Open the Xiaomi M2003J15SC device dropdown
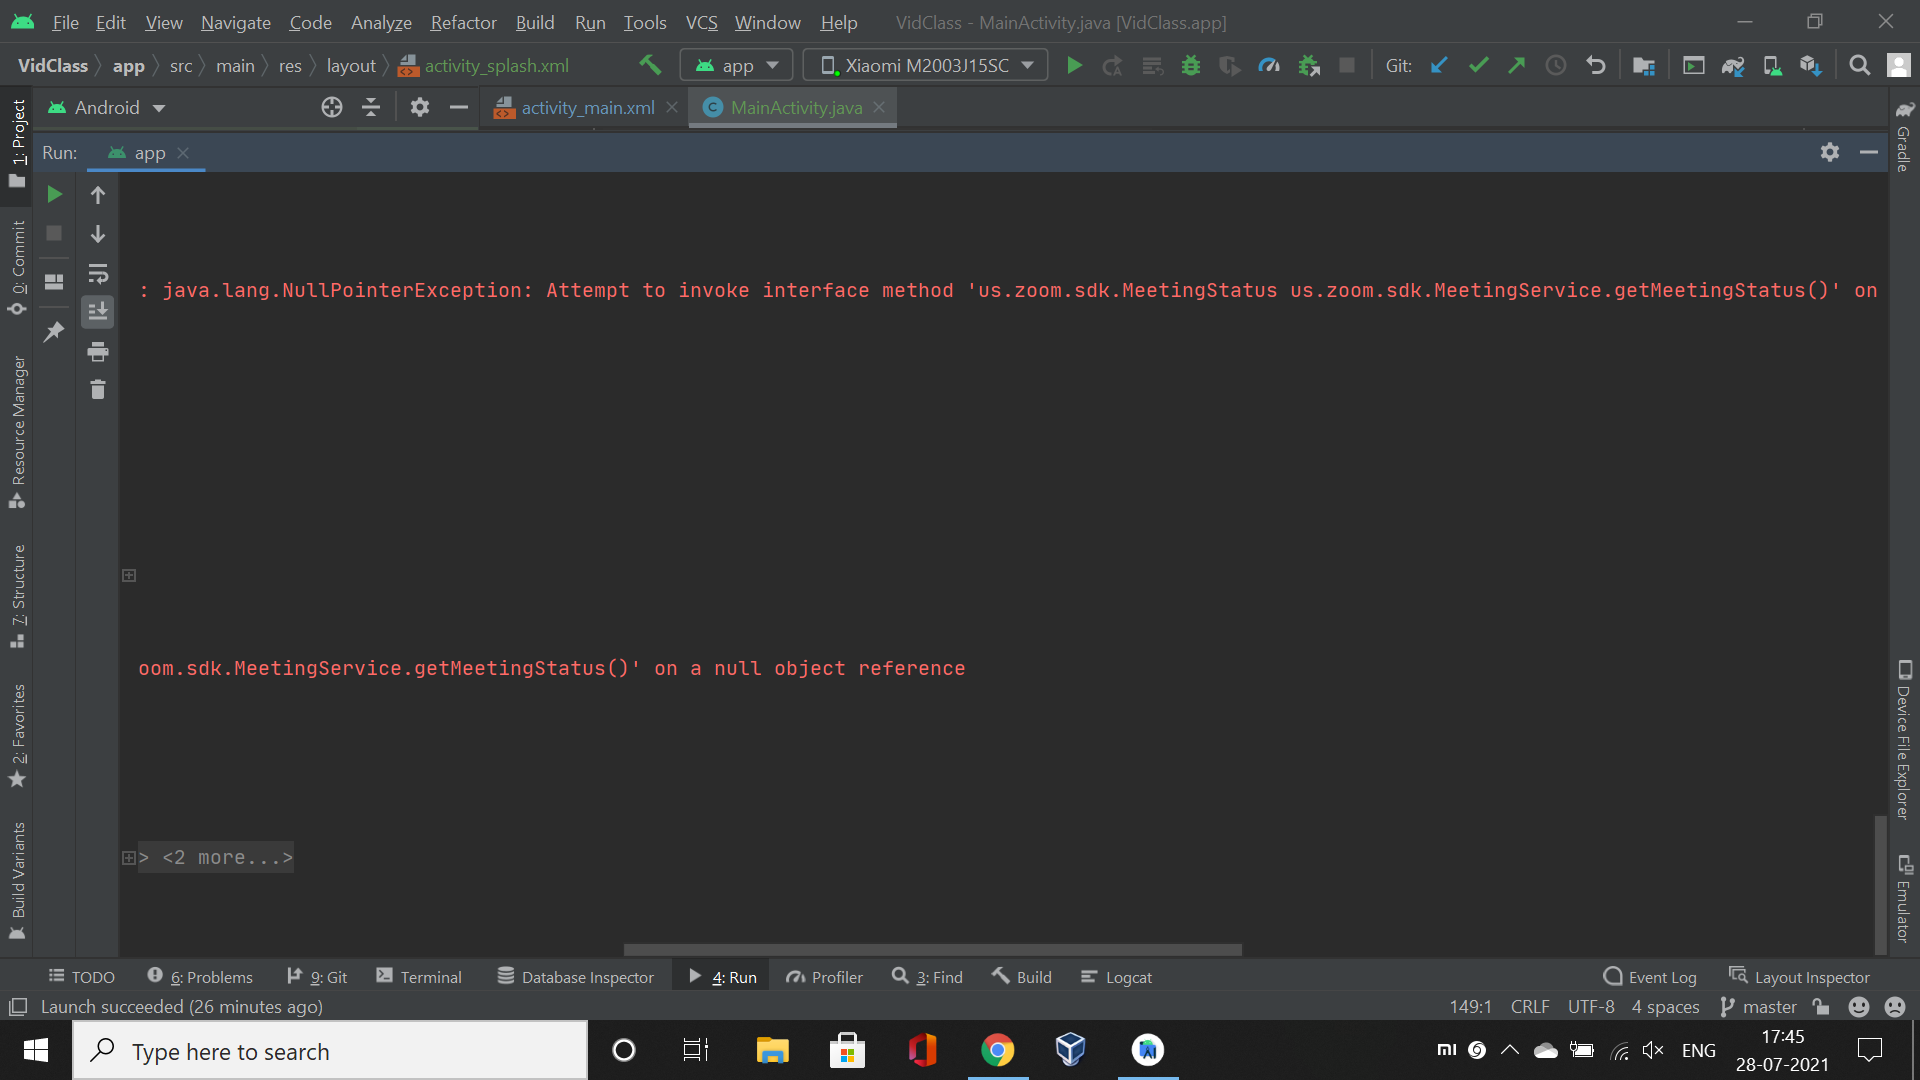Screen dimensions: 1920x1080 [x=925, y=66]
